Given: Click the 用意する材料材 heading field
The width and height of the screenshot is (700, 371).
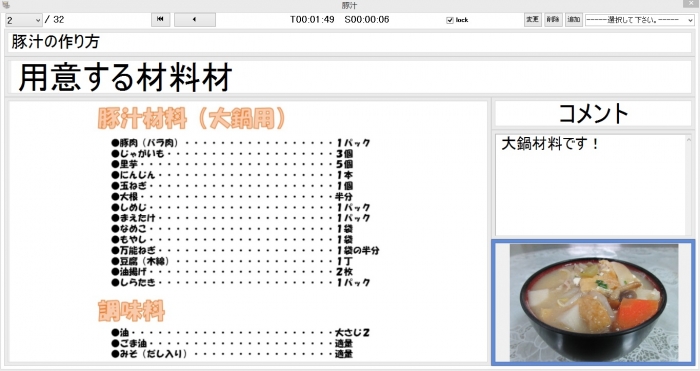Looking at the screenshot, I should pos(350,77).
